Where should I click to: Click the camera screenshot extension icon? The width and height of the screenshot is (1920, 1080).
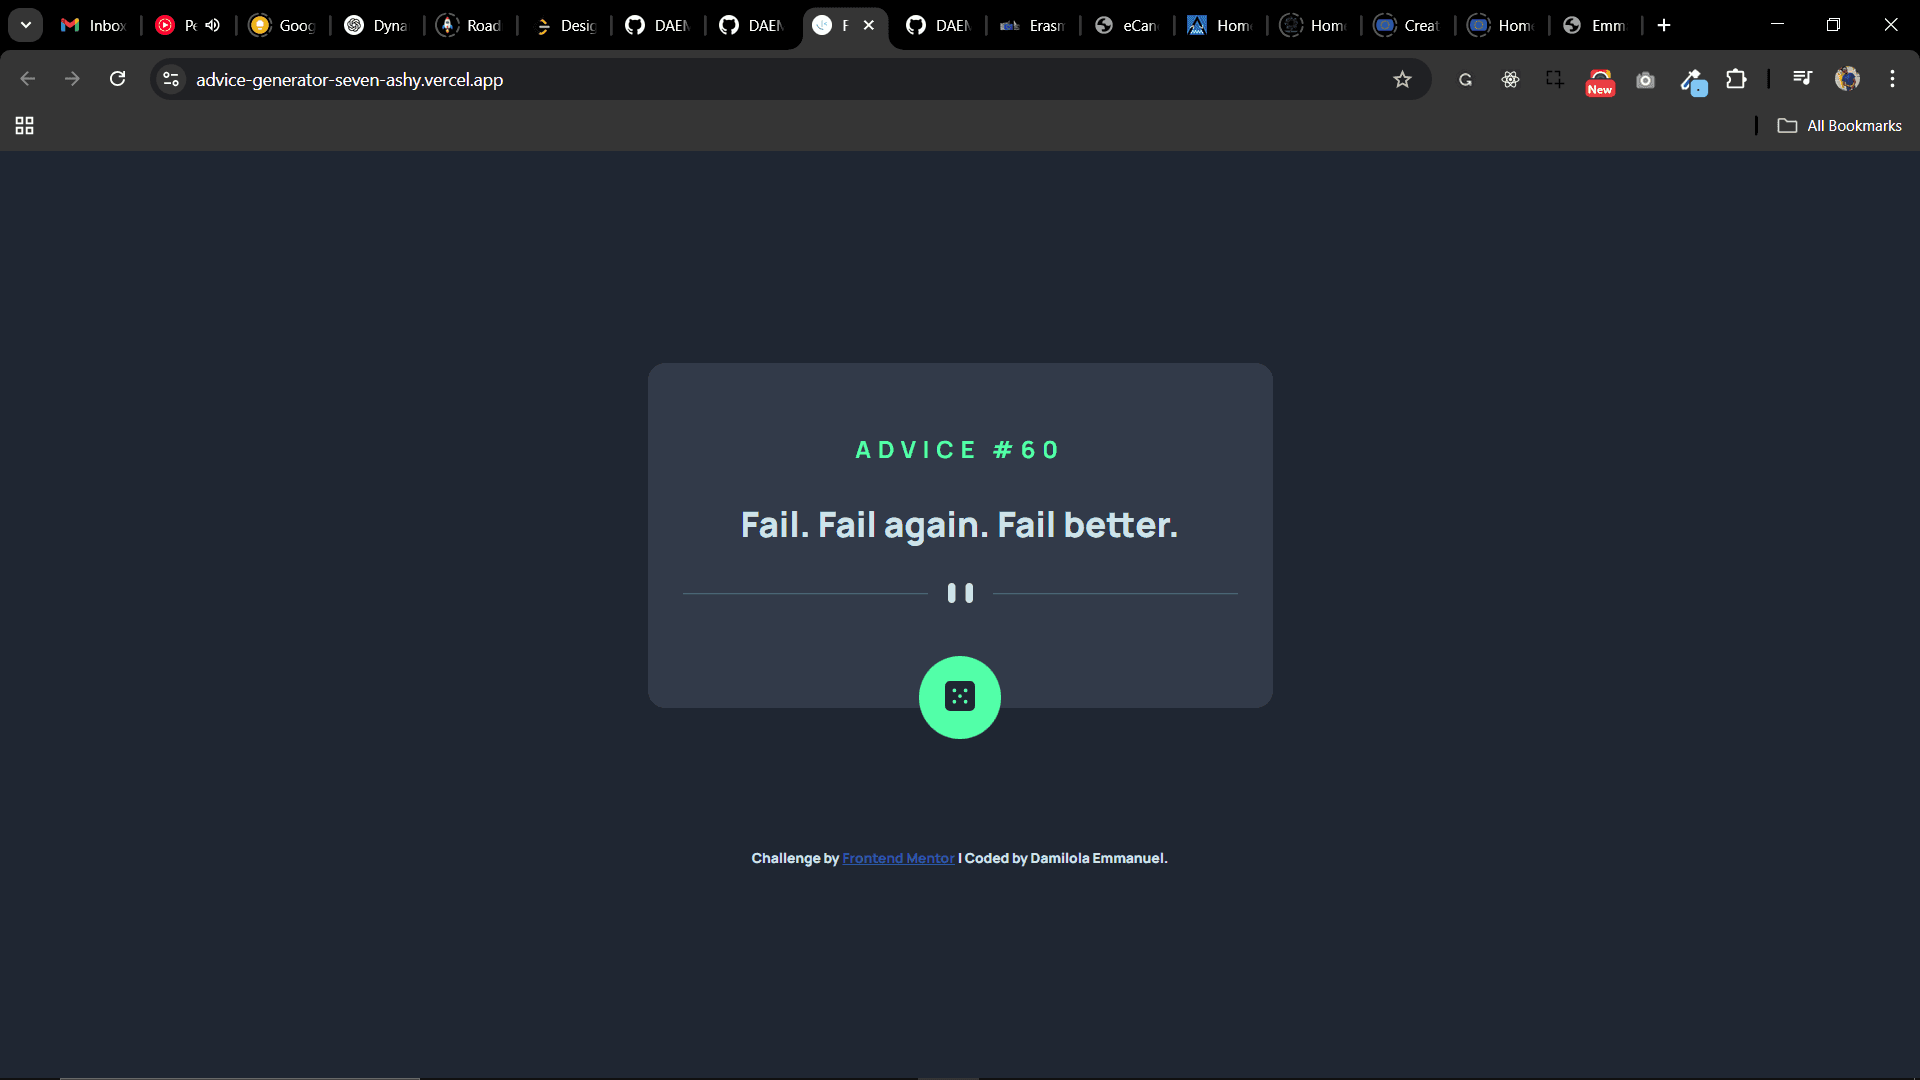pos(1645,80)
